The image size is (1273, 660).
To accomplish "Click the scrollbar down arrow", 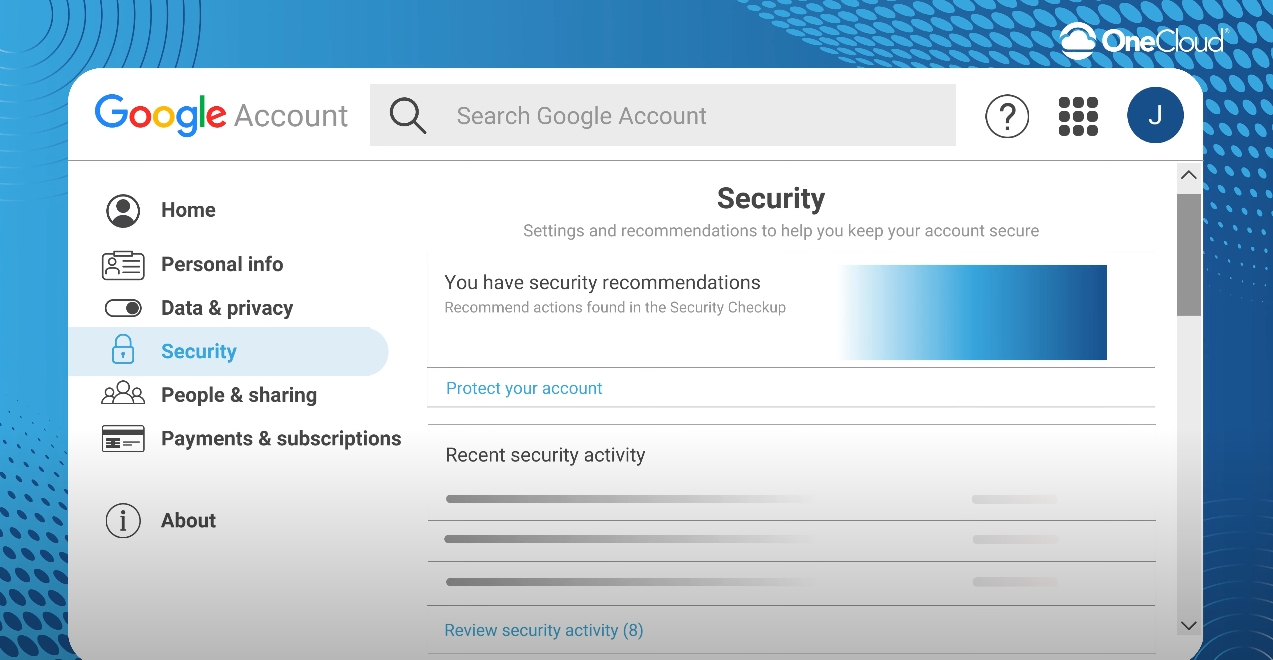I will (1189, 626).
